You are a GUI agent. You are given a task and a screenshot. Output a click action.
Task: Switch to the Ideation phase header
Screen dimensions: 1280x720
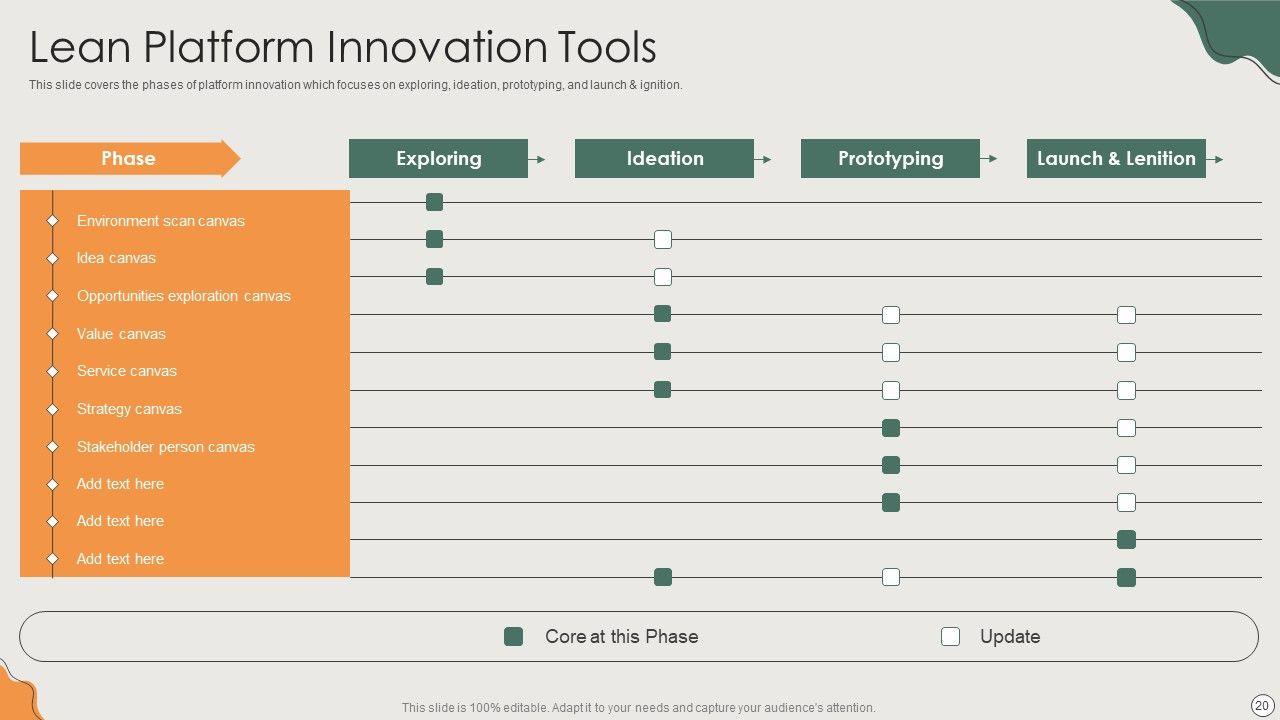[664, 159]
